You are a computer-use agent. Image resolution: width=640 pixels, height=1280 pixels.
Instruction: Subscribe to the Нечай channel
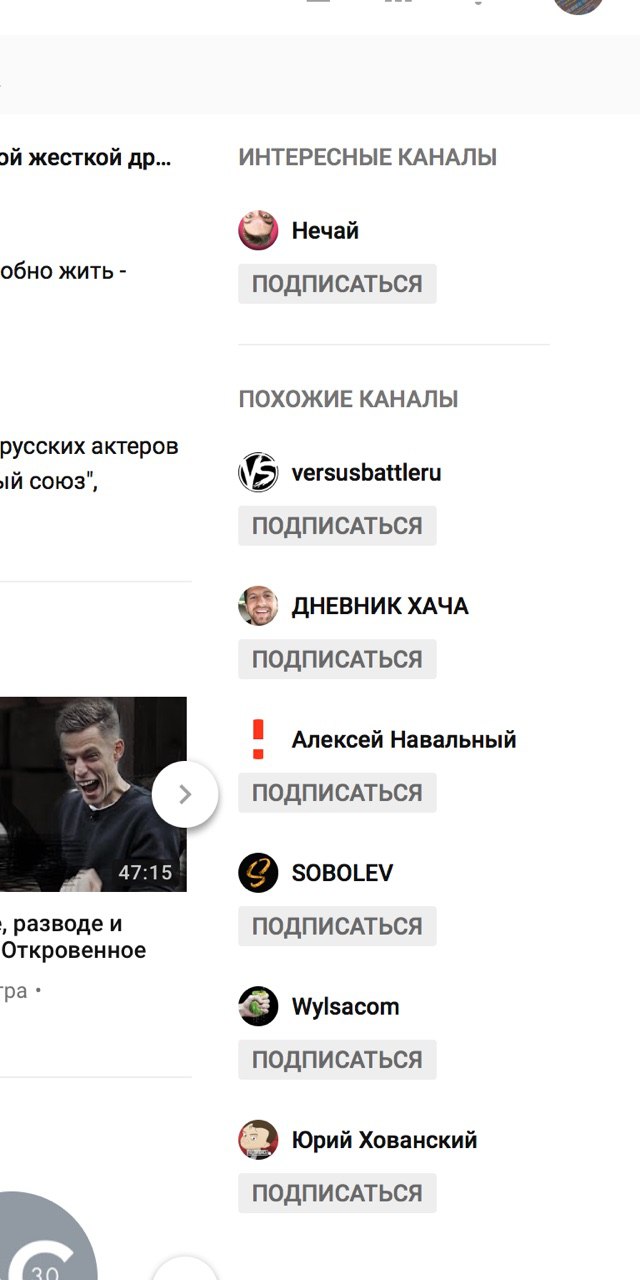click(337, 284)
